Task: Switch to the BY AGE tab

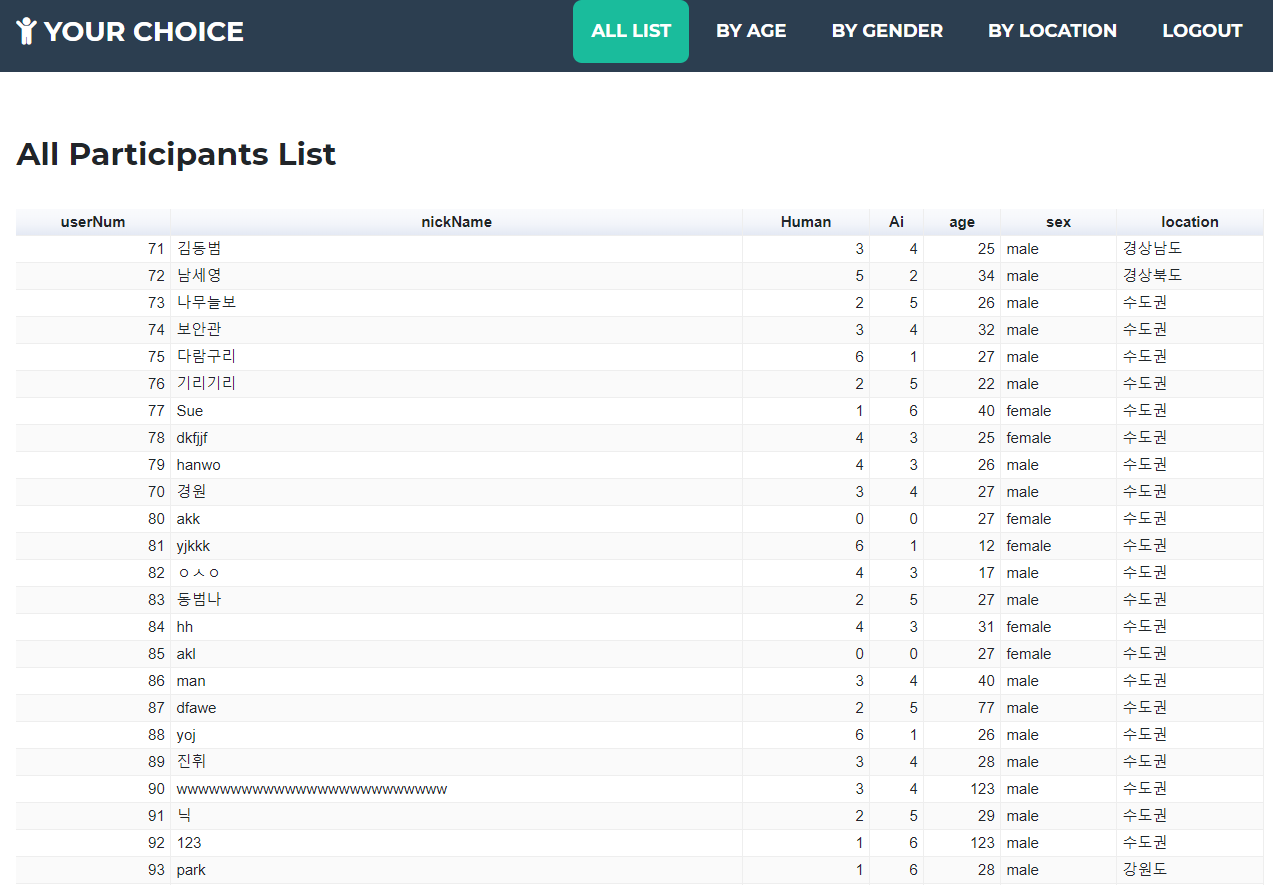Action: pyautogui.click(x=751, y=31)
